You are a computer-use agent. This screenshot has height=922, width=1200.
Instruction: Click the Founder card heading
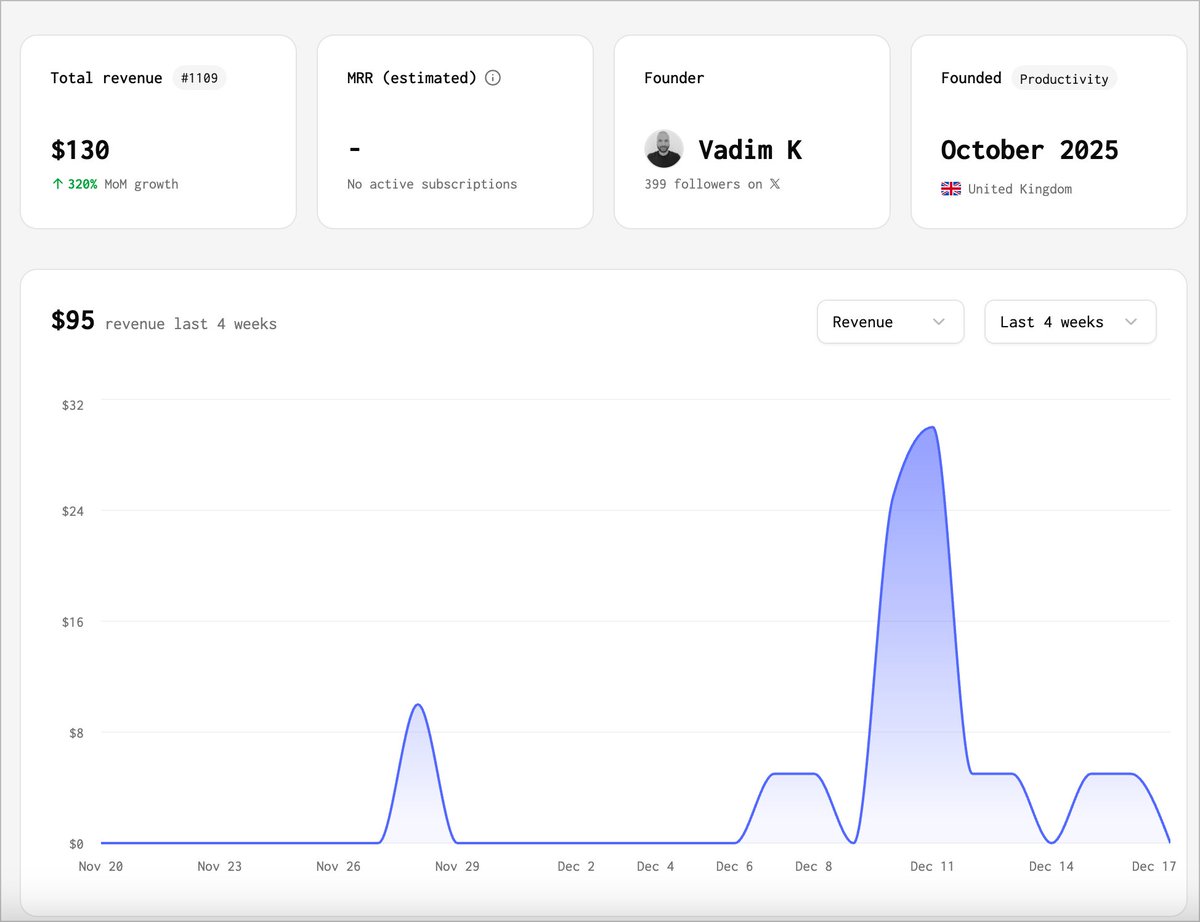point(674,78)
